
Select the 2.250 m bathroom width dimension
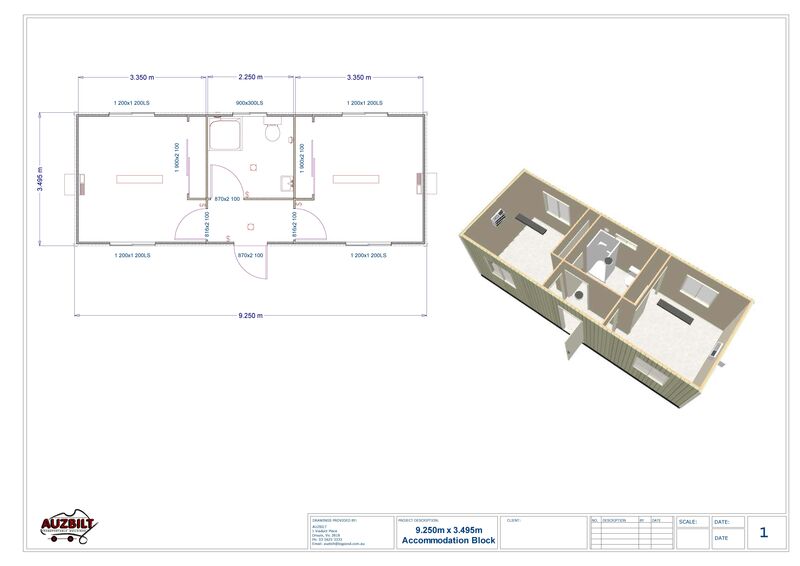(250, 77)
